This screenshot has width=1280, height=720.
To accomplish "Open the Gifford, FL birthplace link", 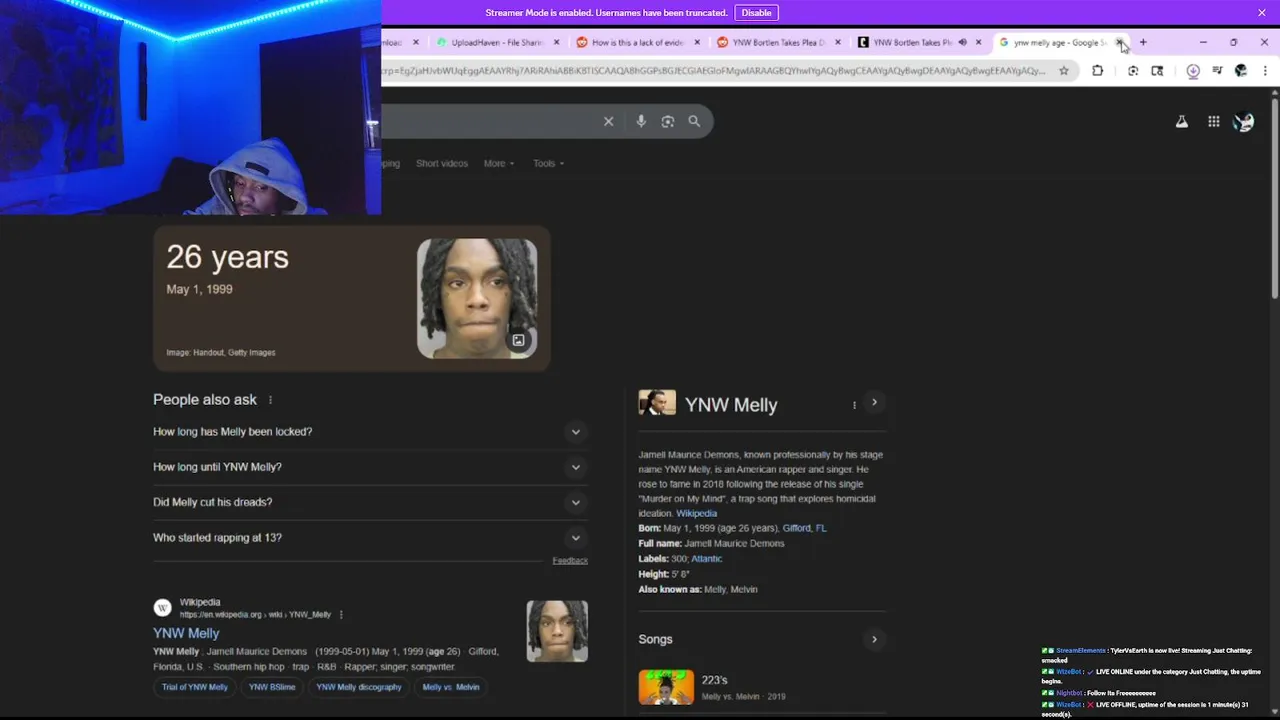I will (804, 528).
